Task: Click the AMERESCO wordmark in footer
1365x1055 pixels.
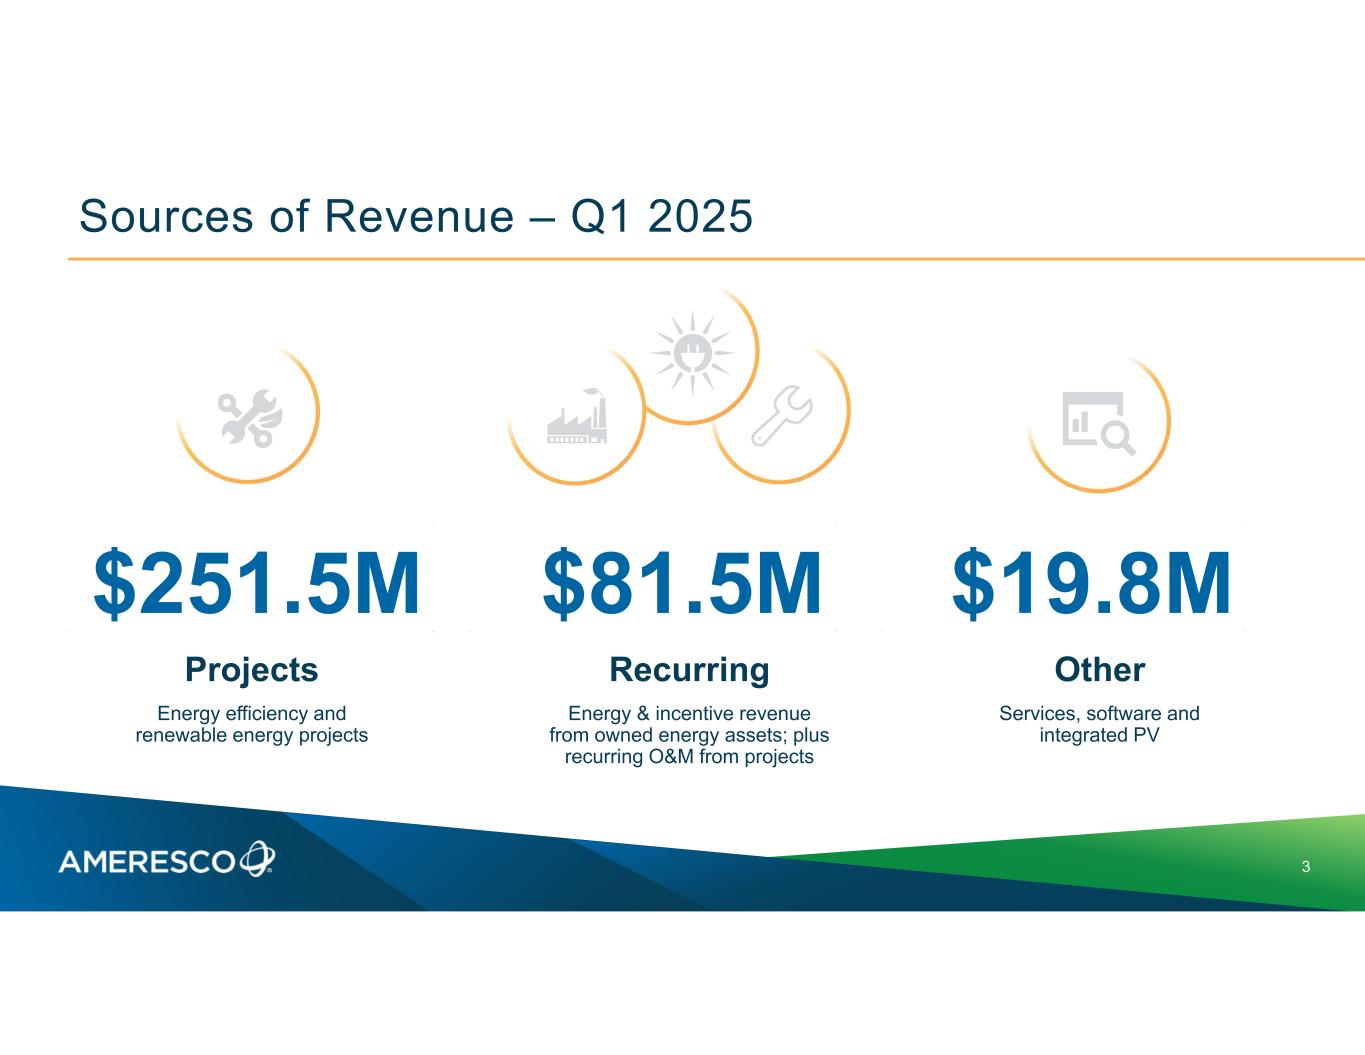Action: (x=147, y=861)
